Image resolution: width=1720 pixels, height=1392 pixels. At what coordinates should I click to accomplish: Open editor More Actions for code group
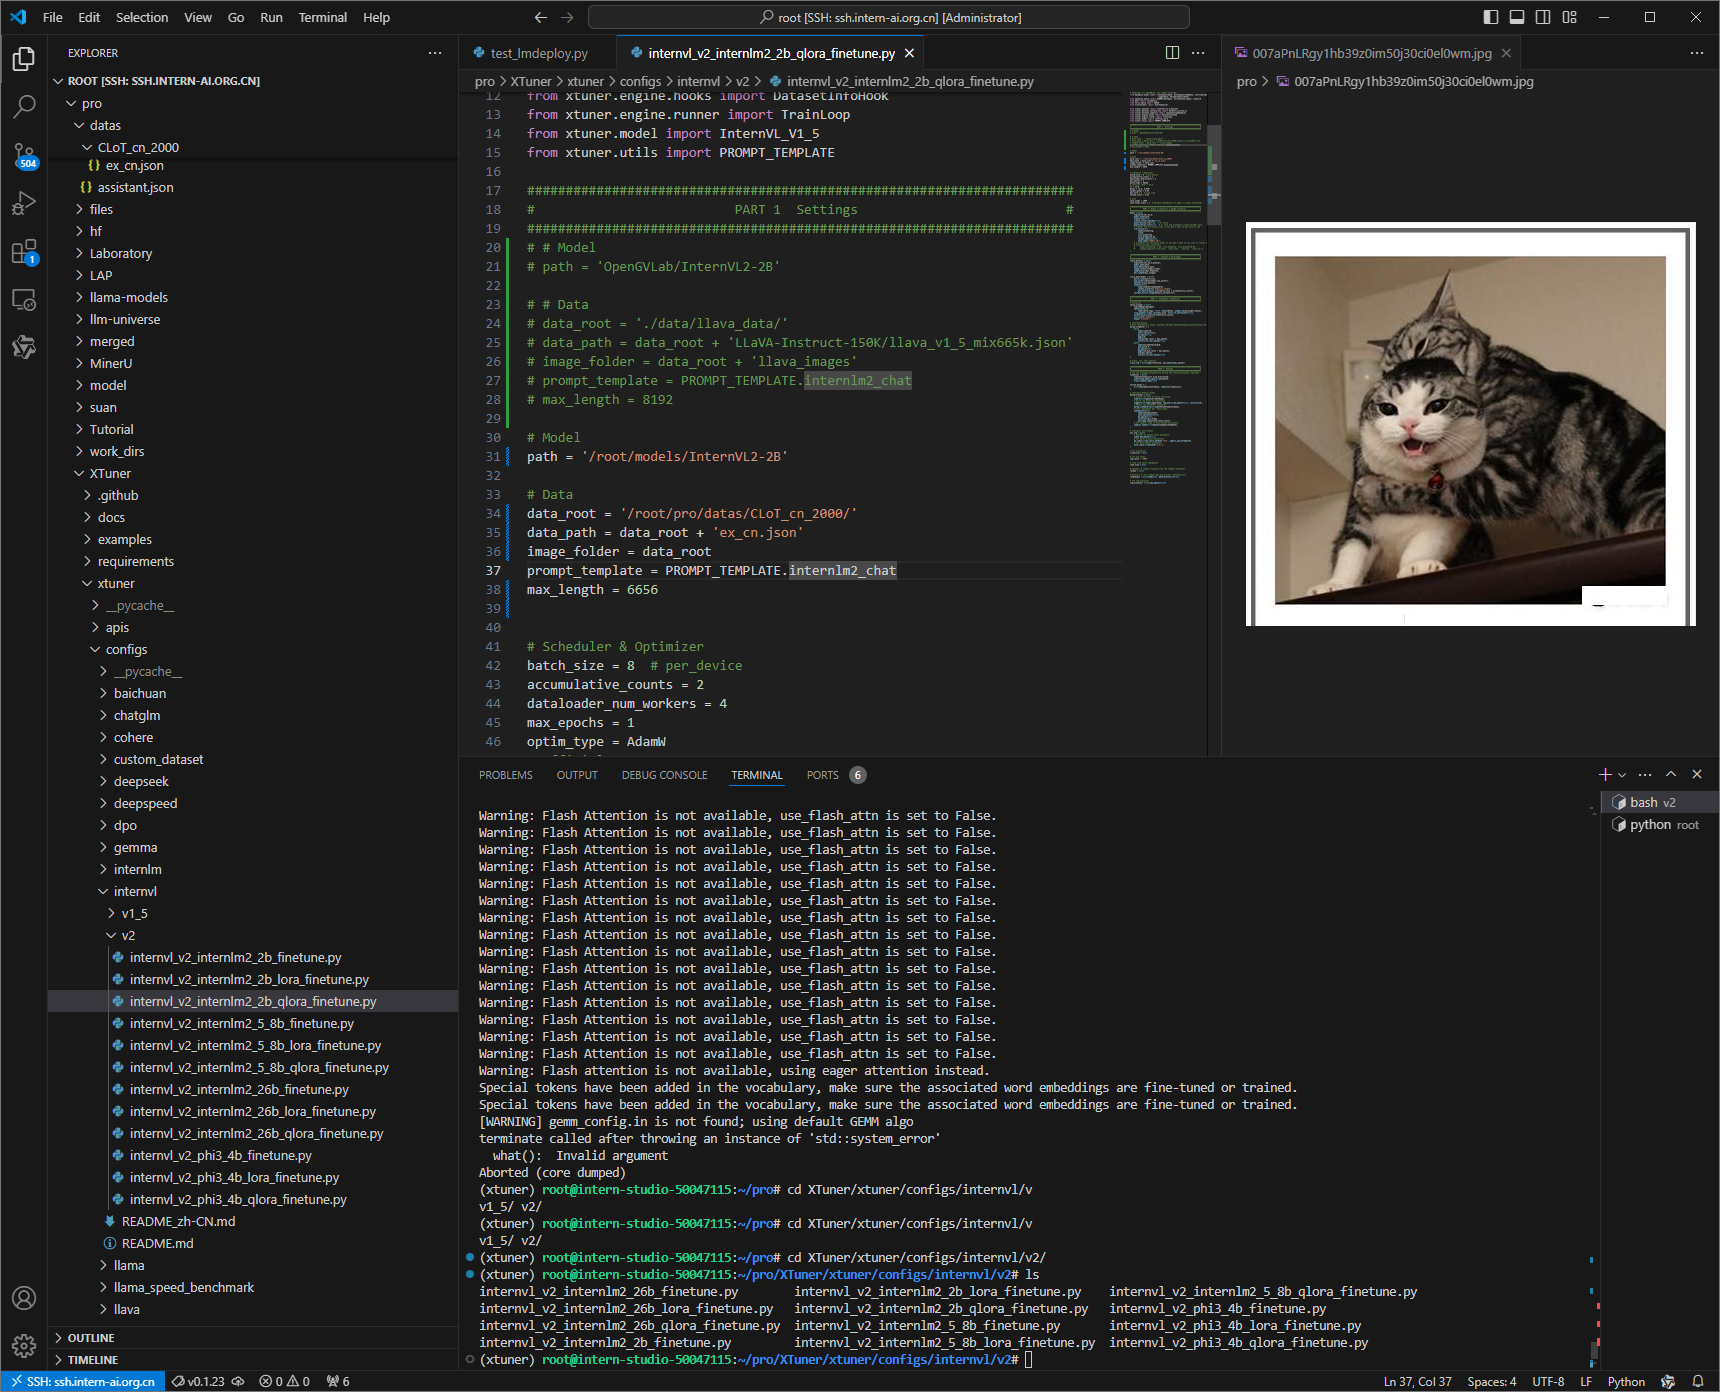1198,53
